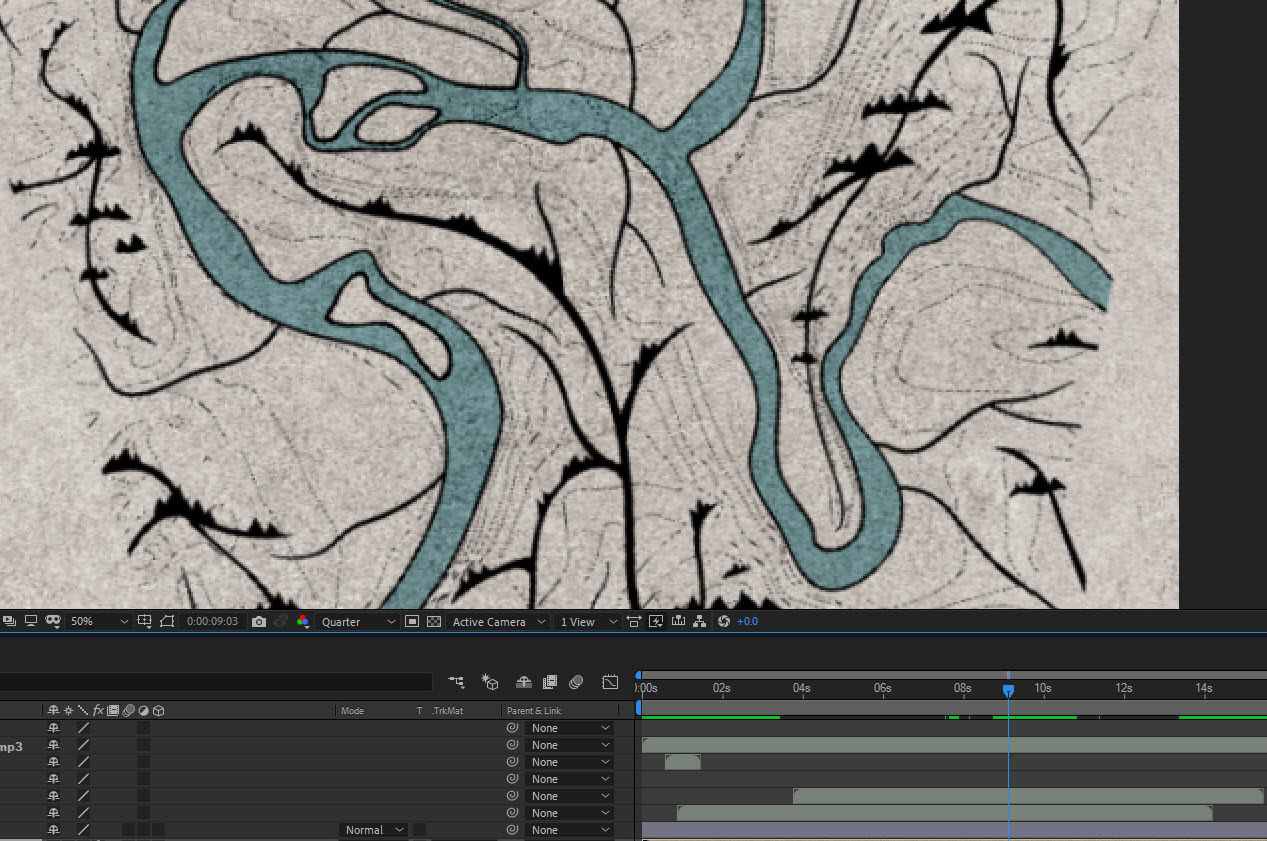Click the time navigator start handle
This screenshot has width=1267, height=841.
click(x=639, y=675)
